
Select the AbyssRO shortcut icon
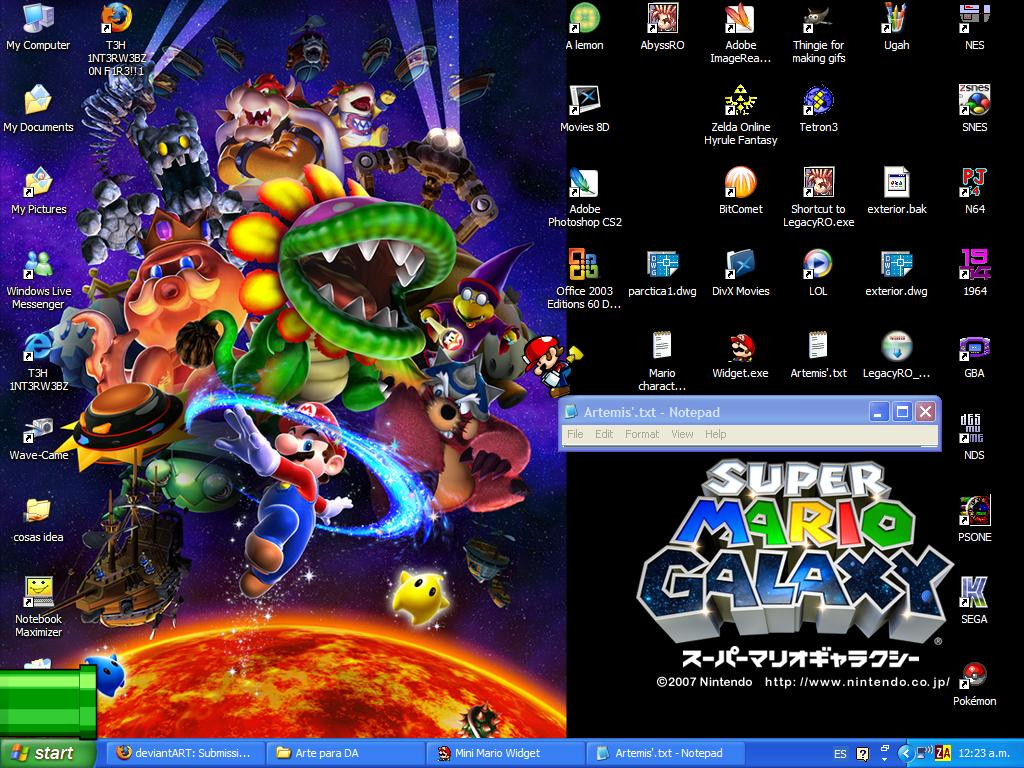tap(662, 20)
